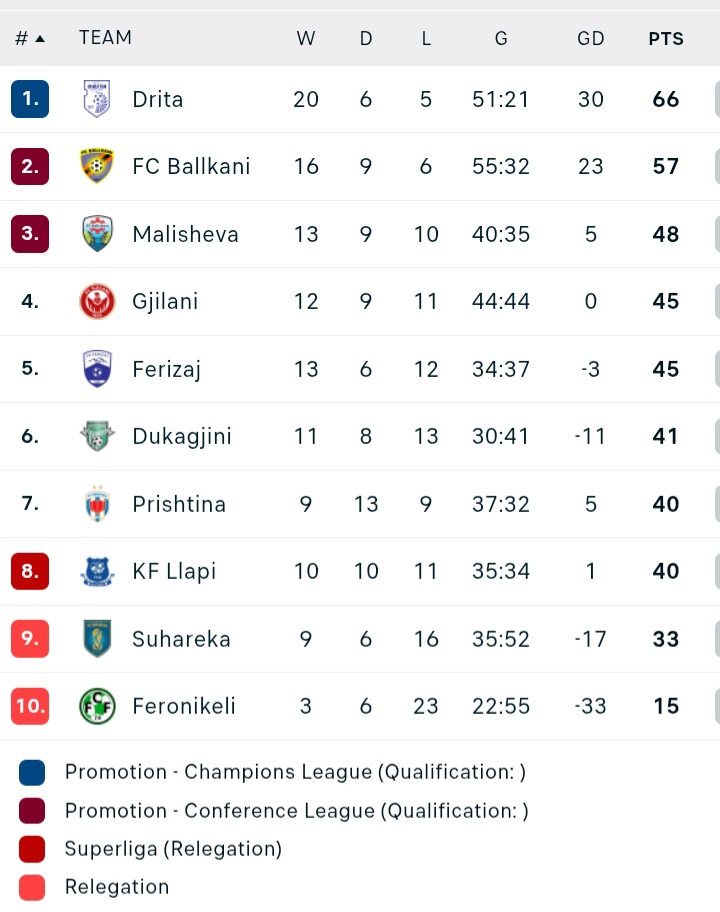Click the red Gjilani crest
Screen dimensions: 720x912
[97, 301]
